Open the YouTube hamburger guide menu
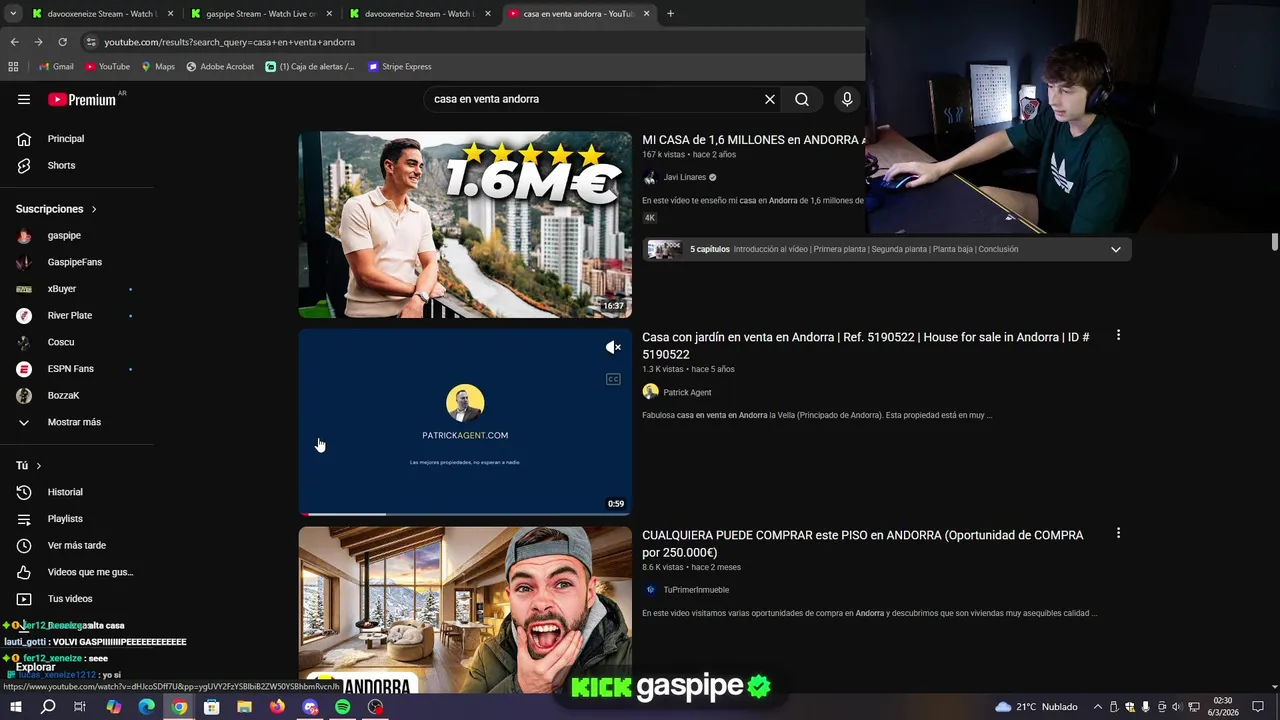The height and width of the screenshot is (720, 1280). click(24, 99)
